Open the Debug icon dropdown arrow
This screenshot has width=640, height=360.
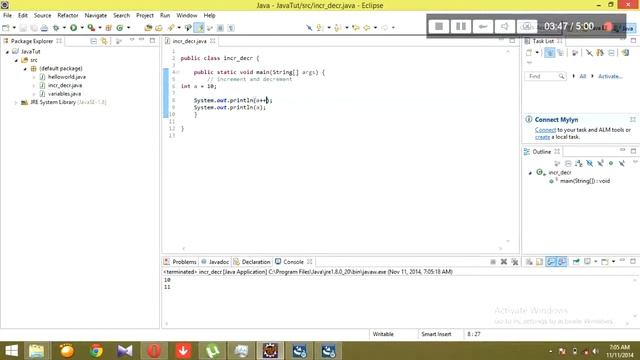64,28
